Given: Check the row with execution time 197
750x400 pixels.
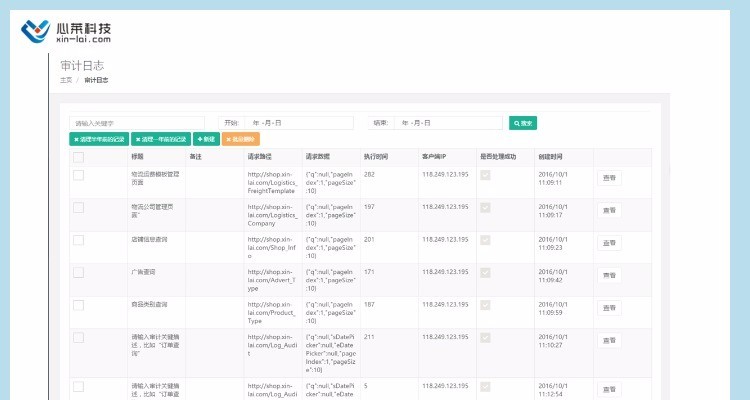Looking at the screenshot, I should pos(78,208).
